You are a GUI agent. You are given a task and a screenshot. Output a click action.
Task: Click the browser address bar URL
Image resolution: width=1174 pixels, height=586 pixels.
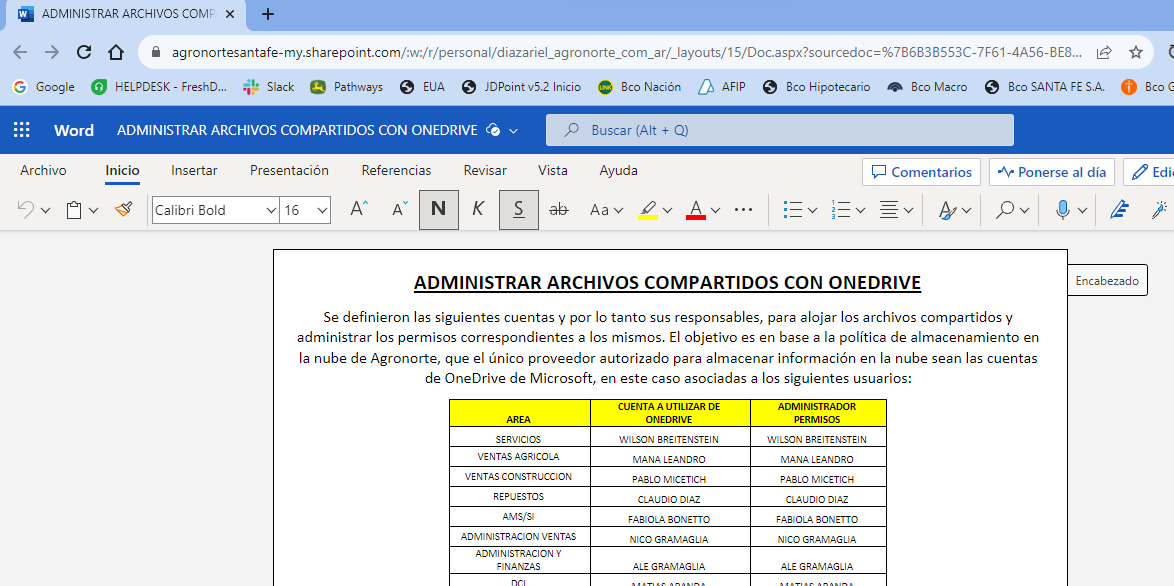(x=627, y=52)
